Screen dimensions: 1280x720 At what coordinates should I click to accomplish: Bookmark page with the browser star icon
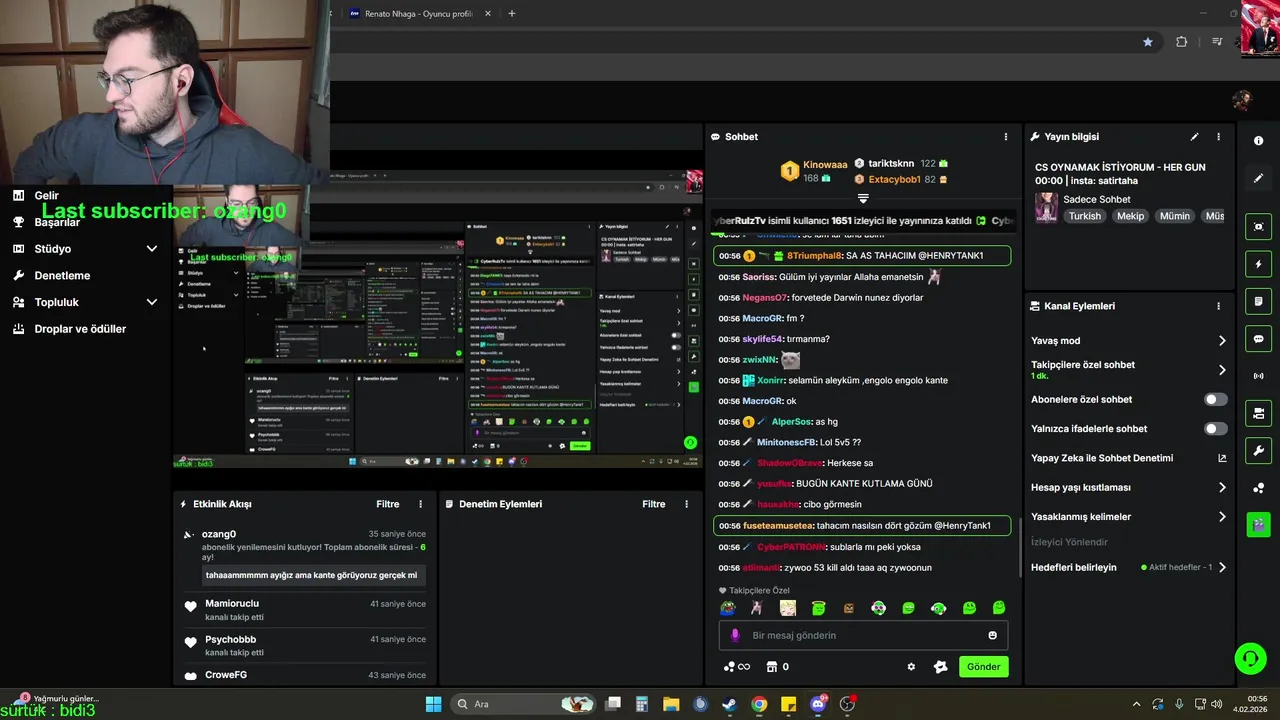[x=1147, y=42]
